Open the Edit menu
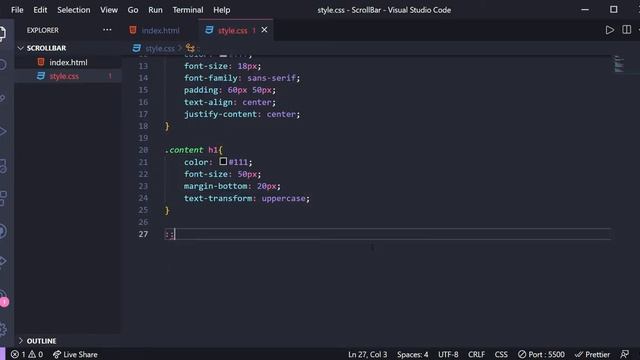This screenshot has height=360, width=640. [40, 10]
